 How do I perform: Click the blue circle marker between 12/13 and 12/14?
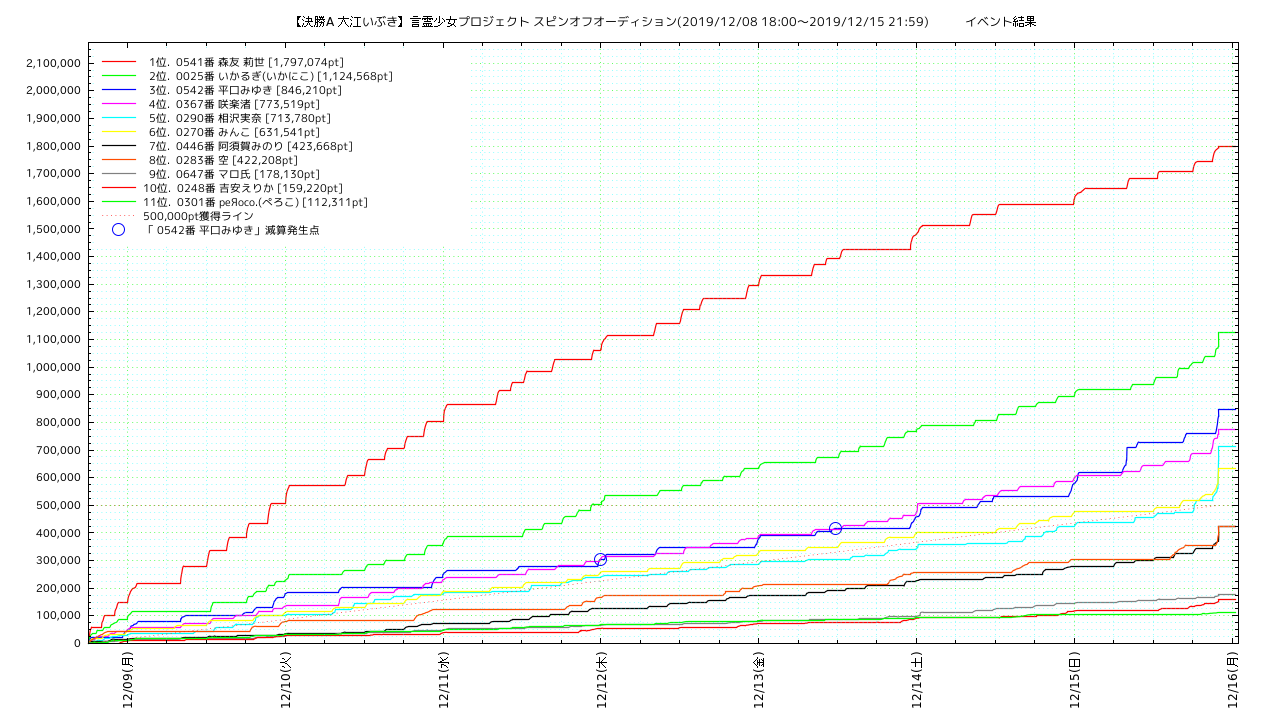(x=836, y=529)
